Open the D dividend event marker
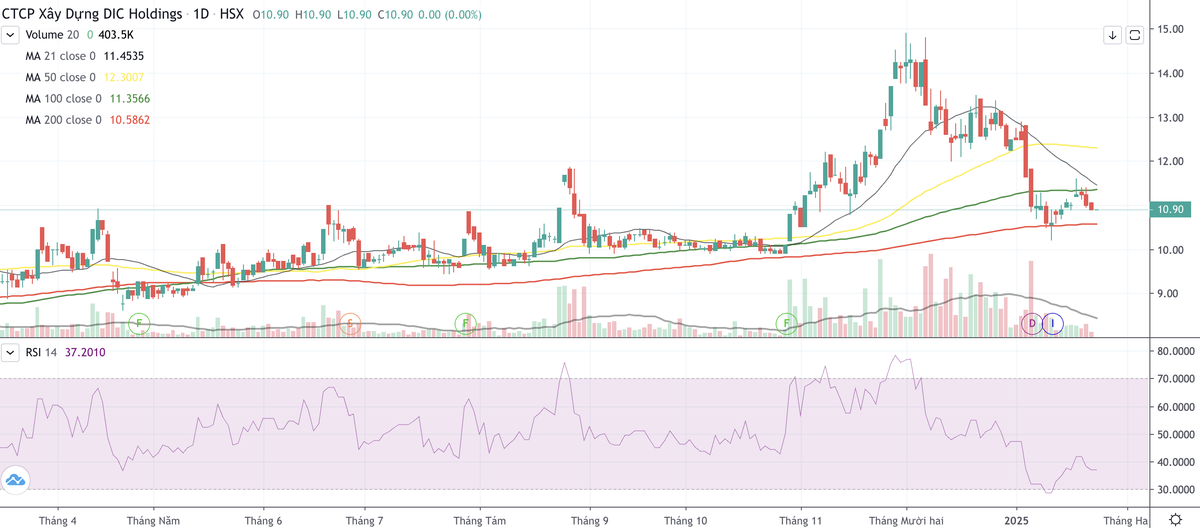This screenshot has width=1200, height=528. pyautogui.click(x=1032, y=323)
